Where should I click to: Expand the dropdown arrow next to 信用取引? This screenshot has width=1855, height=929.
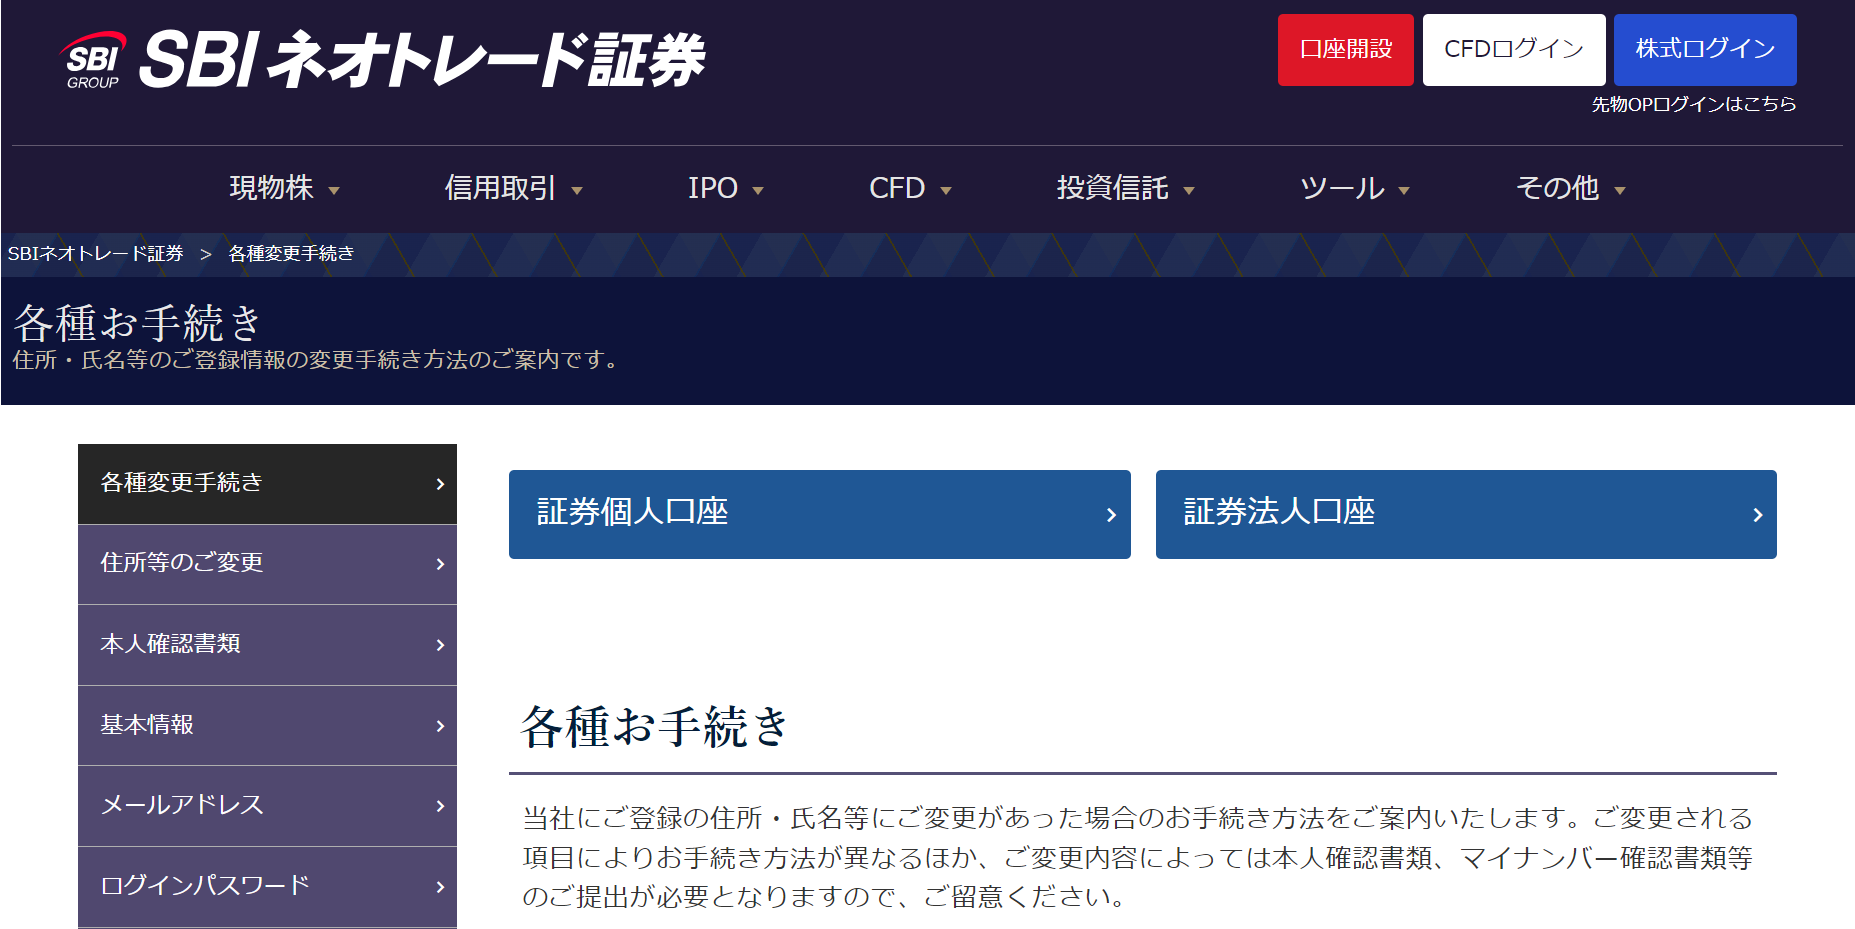577,191
